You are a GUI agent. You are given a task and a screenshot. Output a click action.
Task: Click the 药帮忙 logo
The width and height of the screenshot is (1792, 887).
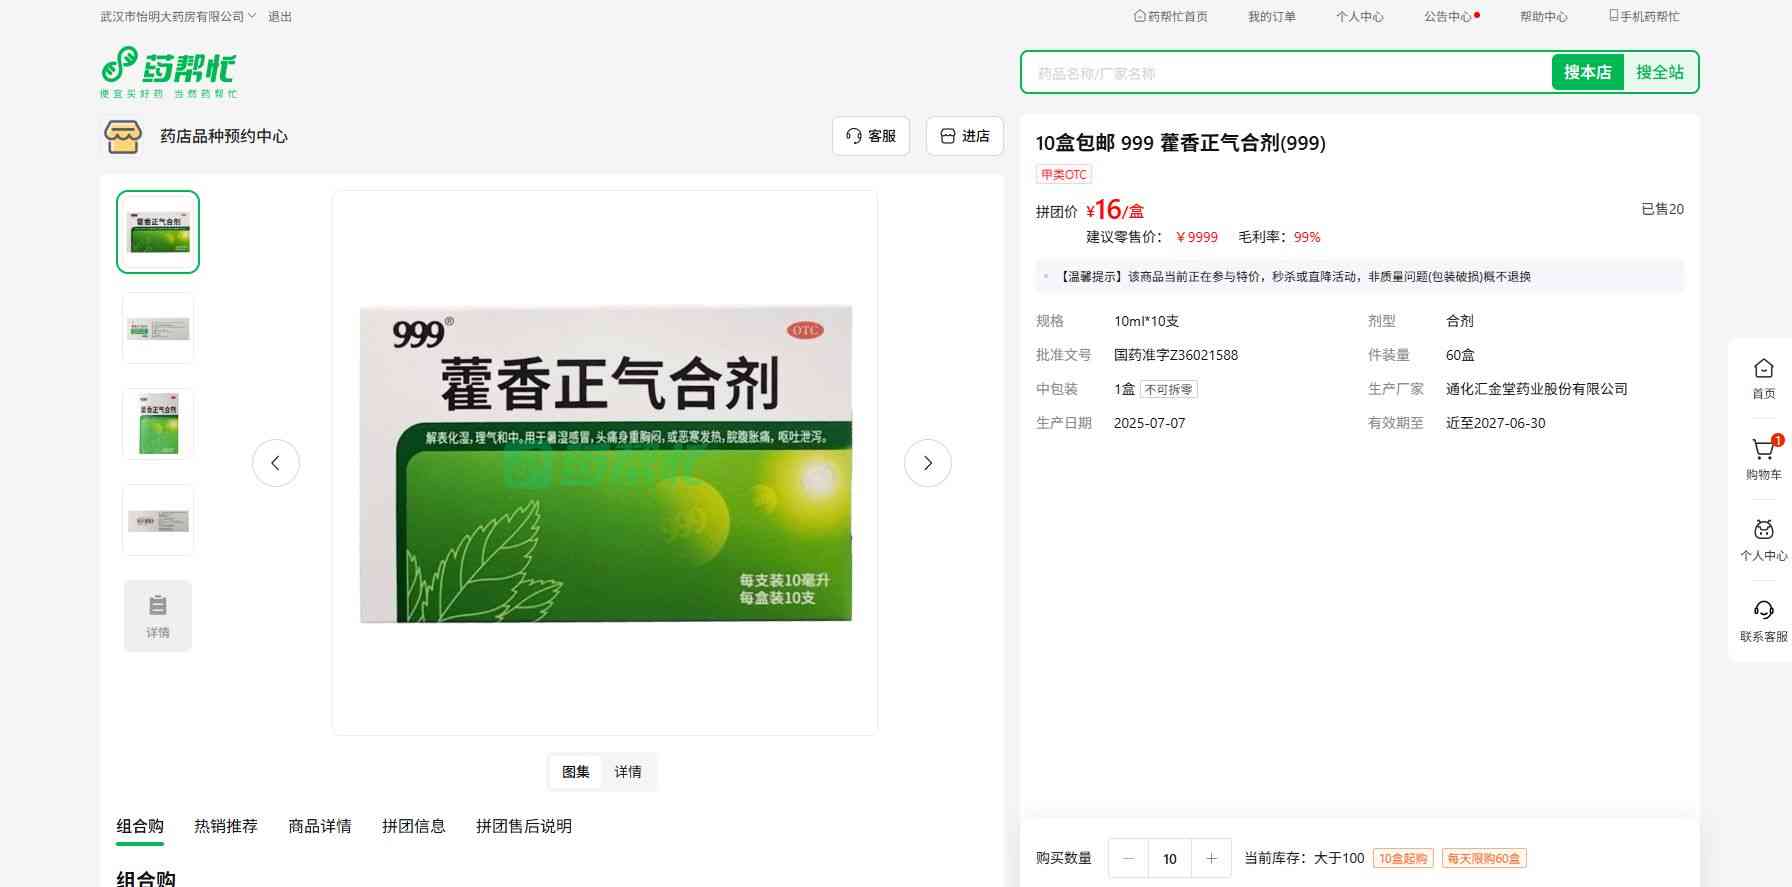168,71
